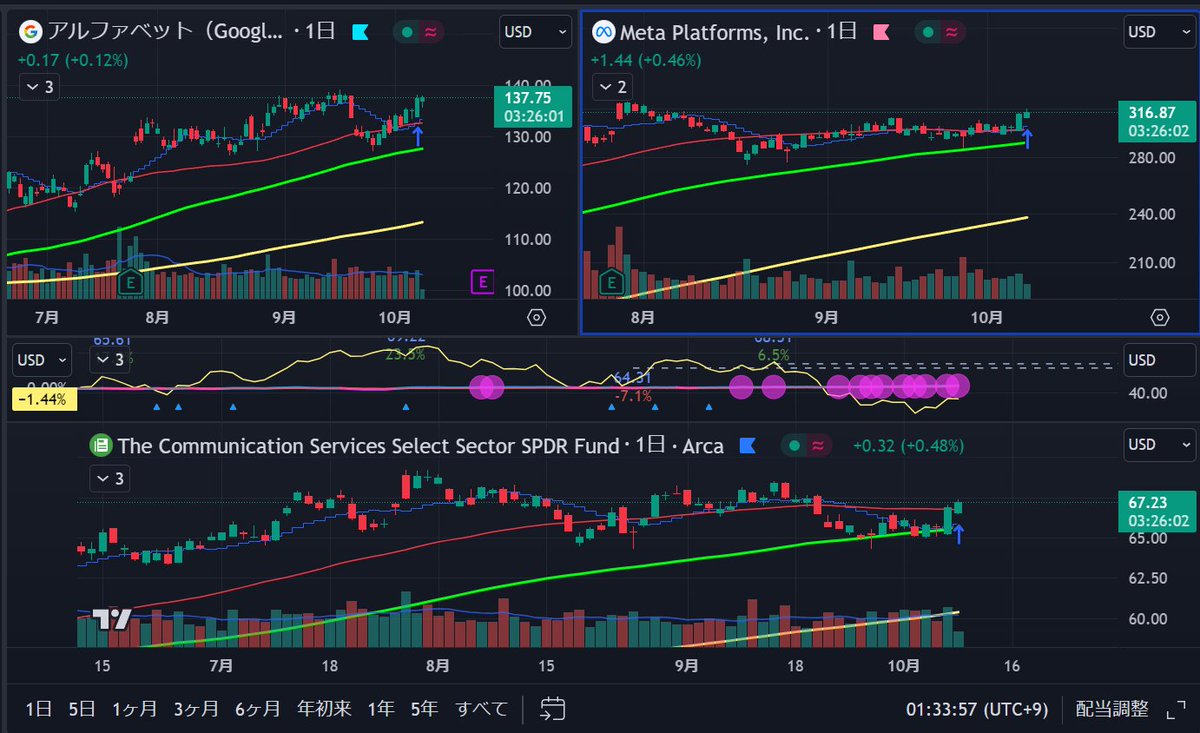Click the first blue triangle marker in indicator pane
1200x733 pixels.
tap(157, 407)
